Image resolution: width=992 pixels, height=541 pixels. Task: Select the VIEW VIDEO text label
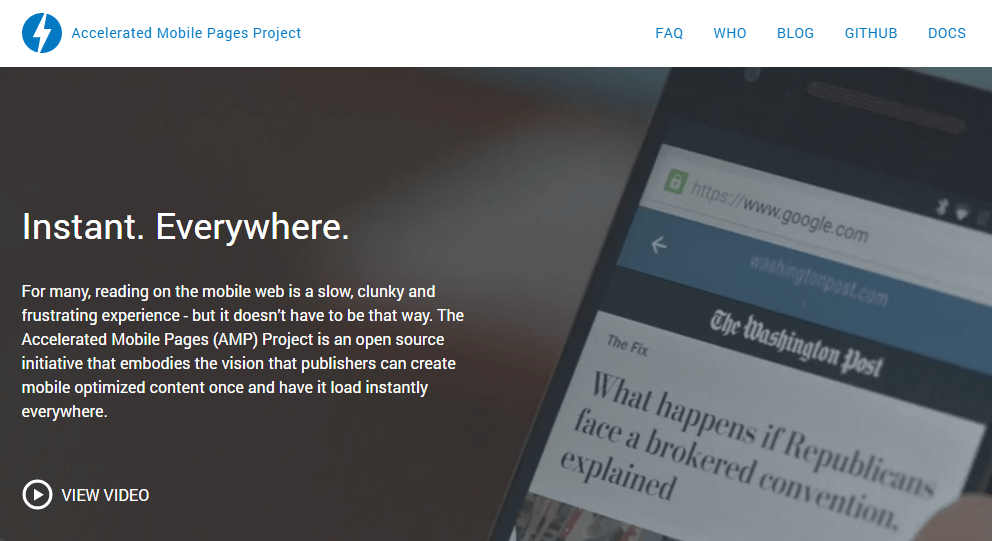tap(105, 495)
